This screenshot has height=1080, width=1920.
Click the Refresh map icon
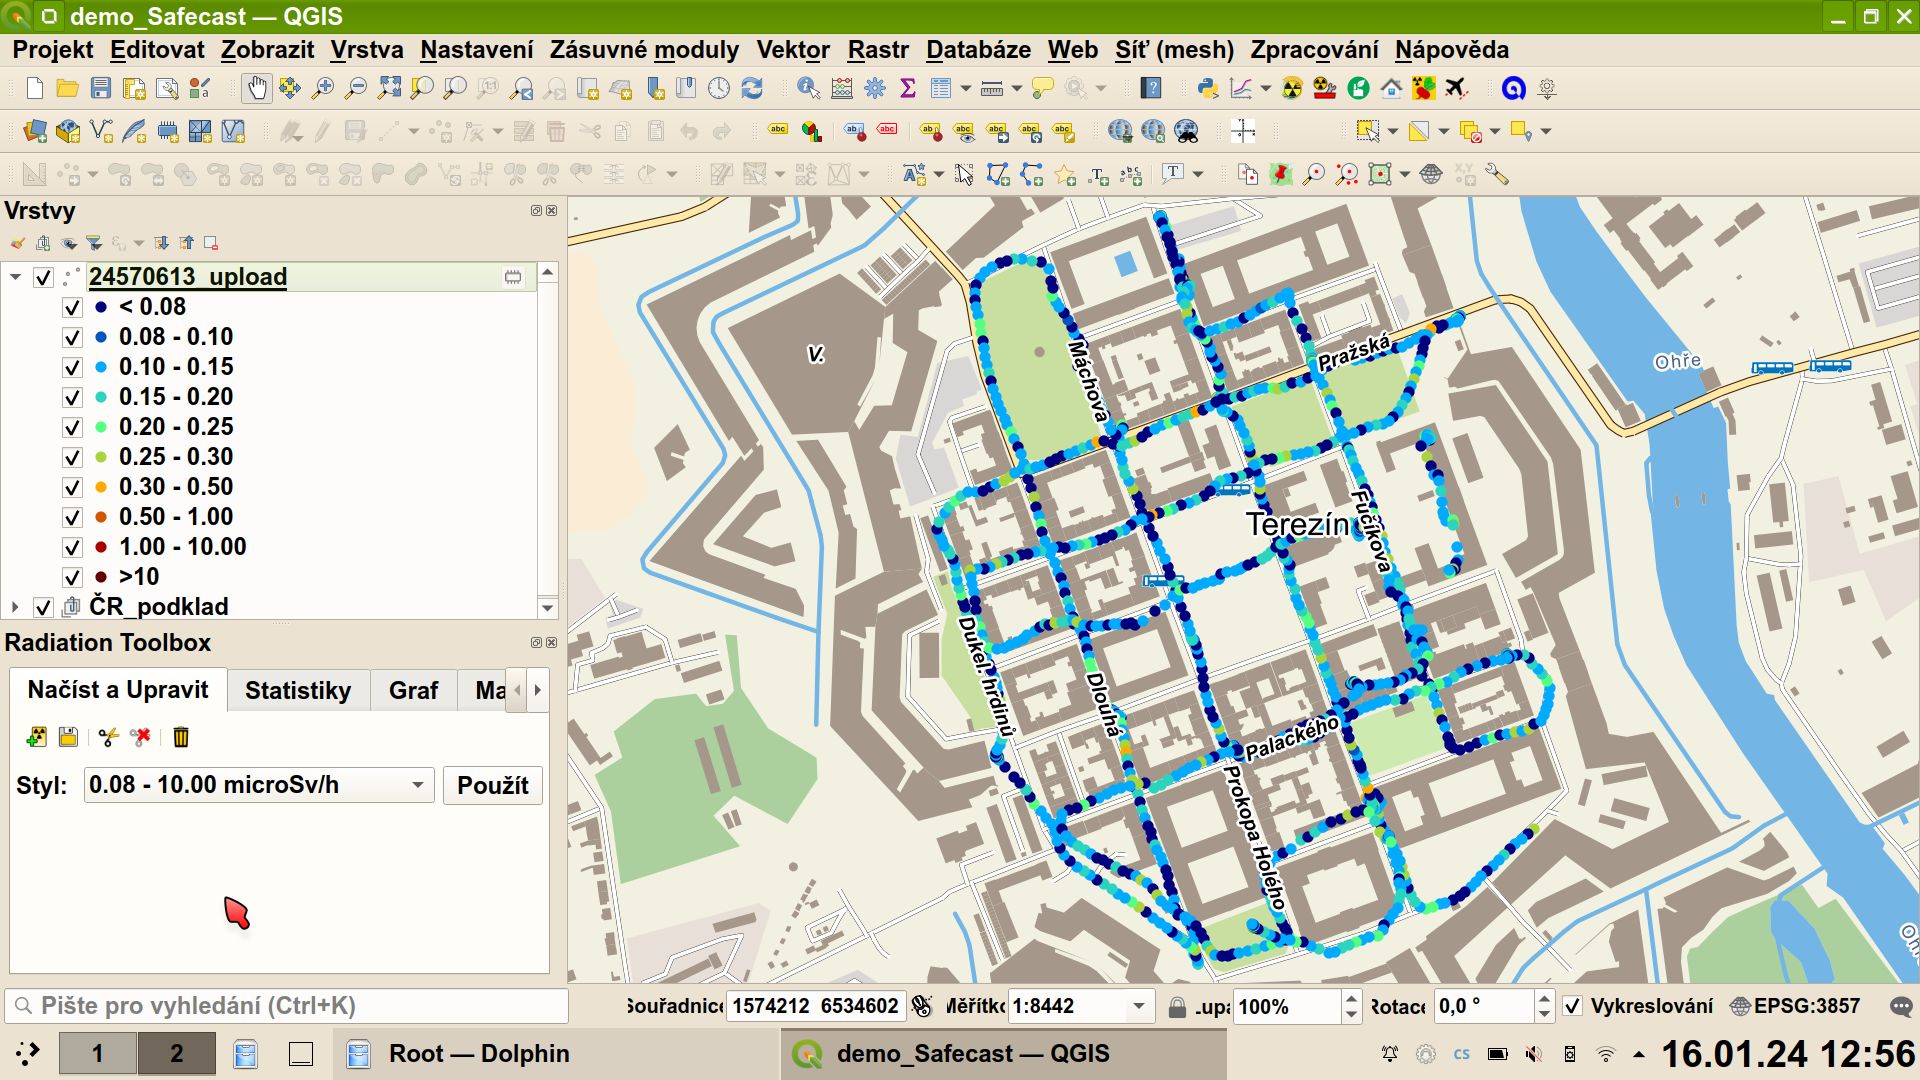tap(752, 89)
